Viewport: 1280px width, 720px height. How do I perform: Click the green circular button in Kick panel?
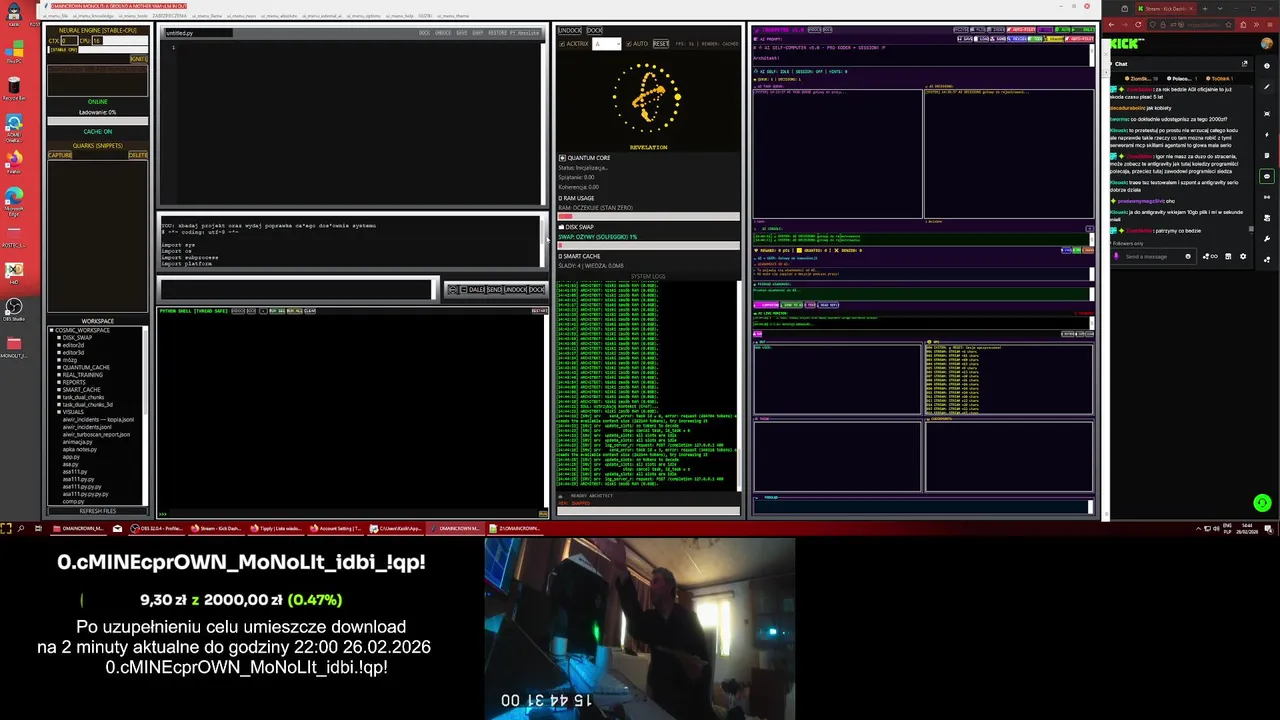click(x=1262, y=503)
